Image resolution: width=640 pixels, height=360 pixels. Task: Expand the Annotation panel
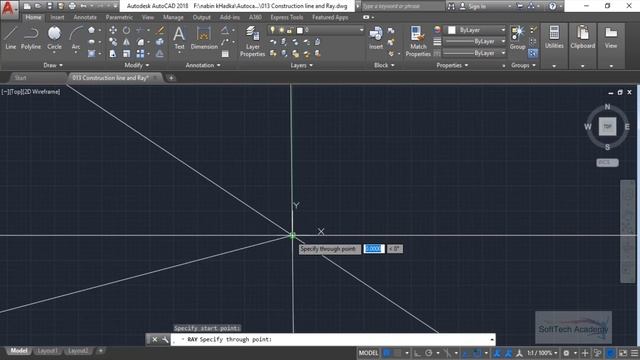[203, 65]
